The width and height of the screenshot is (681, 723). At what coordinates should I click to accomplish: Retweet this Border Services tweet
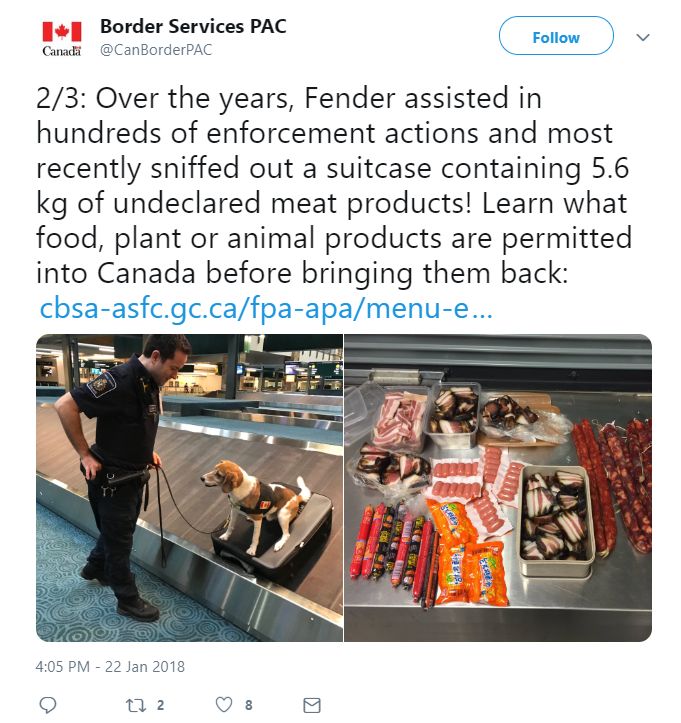pos(136,705)
